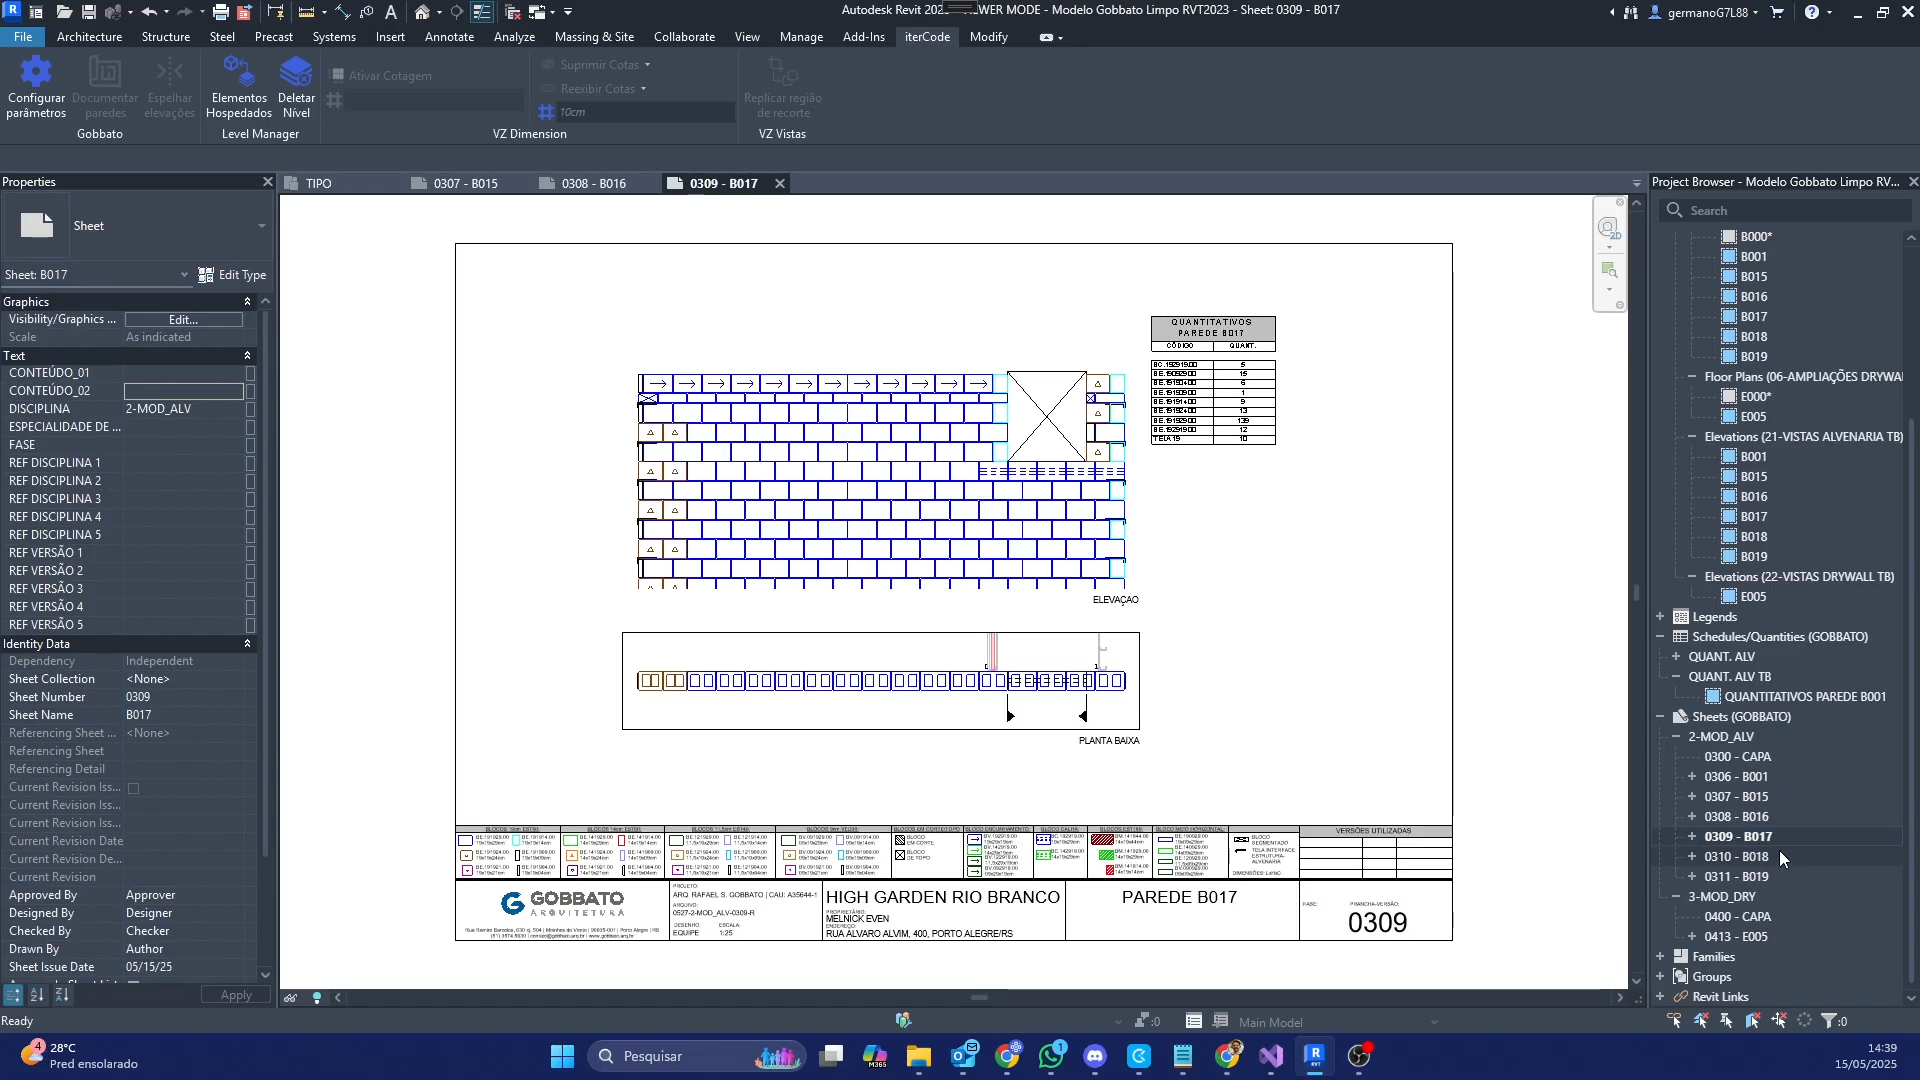The image size is (1920, 1080).
Task: Click the Edit Type button
Action: coord(232,275)
